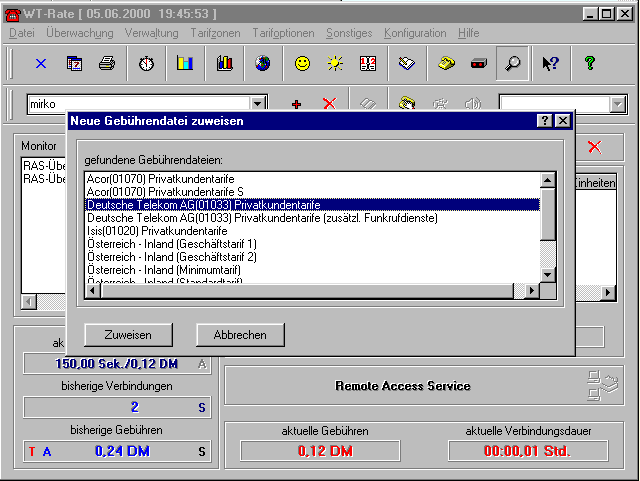Click the sun icon

[x=335, y=63]
